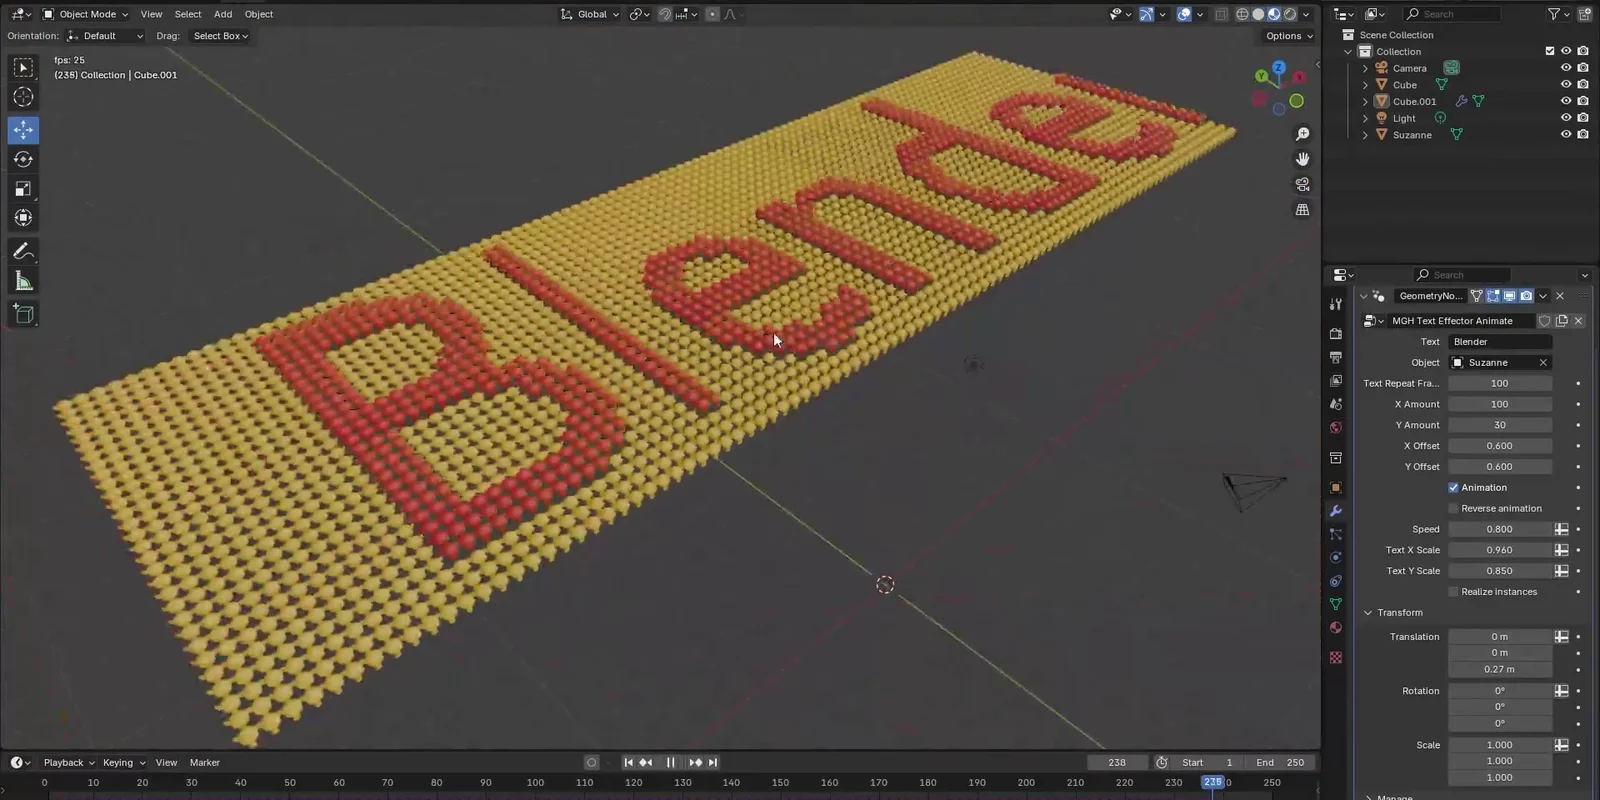The image size is (1600, 800).
Task: Open the Output properties tab
Action: (x=1336, y=357)
